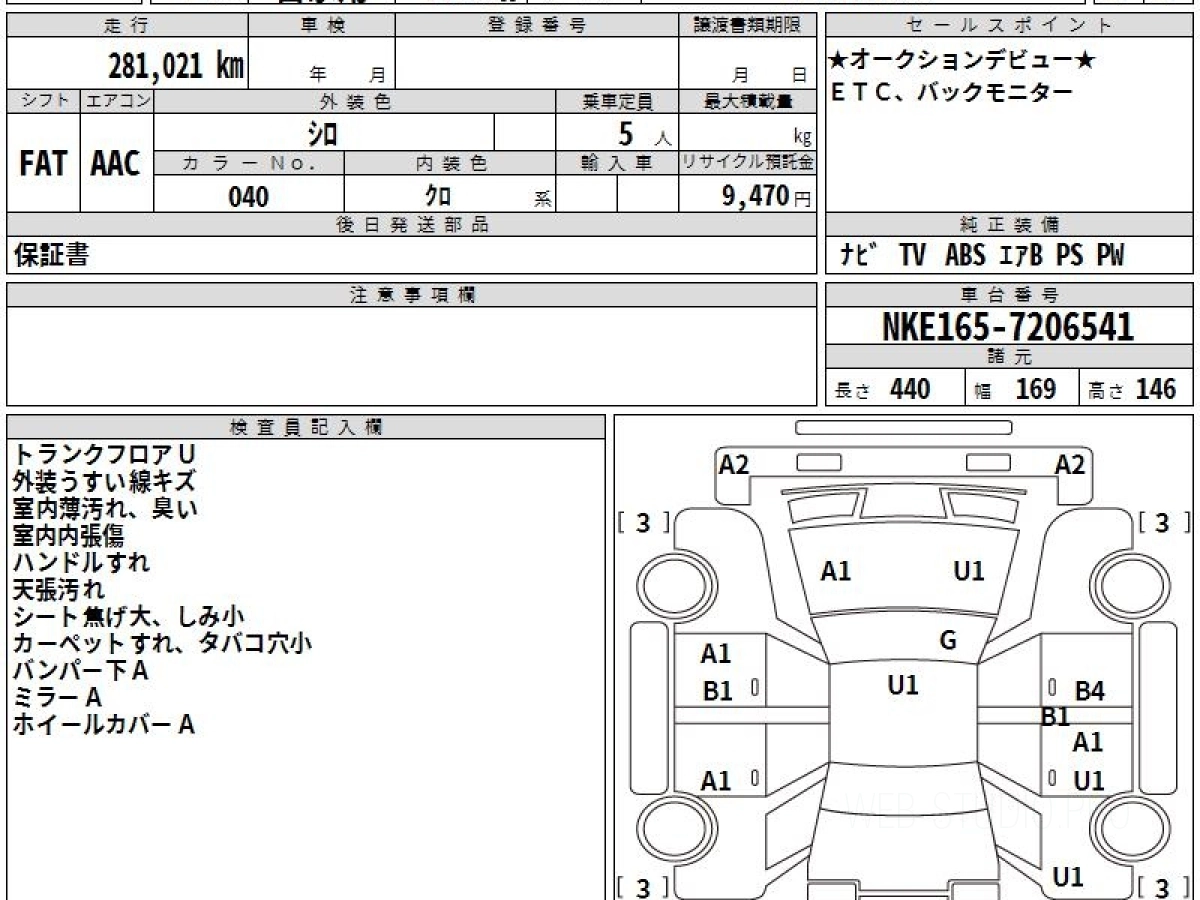Select the 外装うすい線キズ note
The image size is (1200, 900).
104,481
